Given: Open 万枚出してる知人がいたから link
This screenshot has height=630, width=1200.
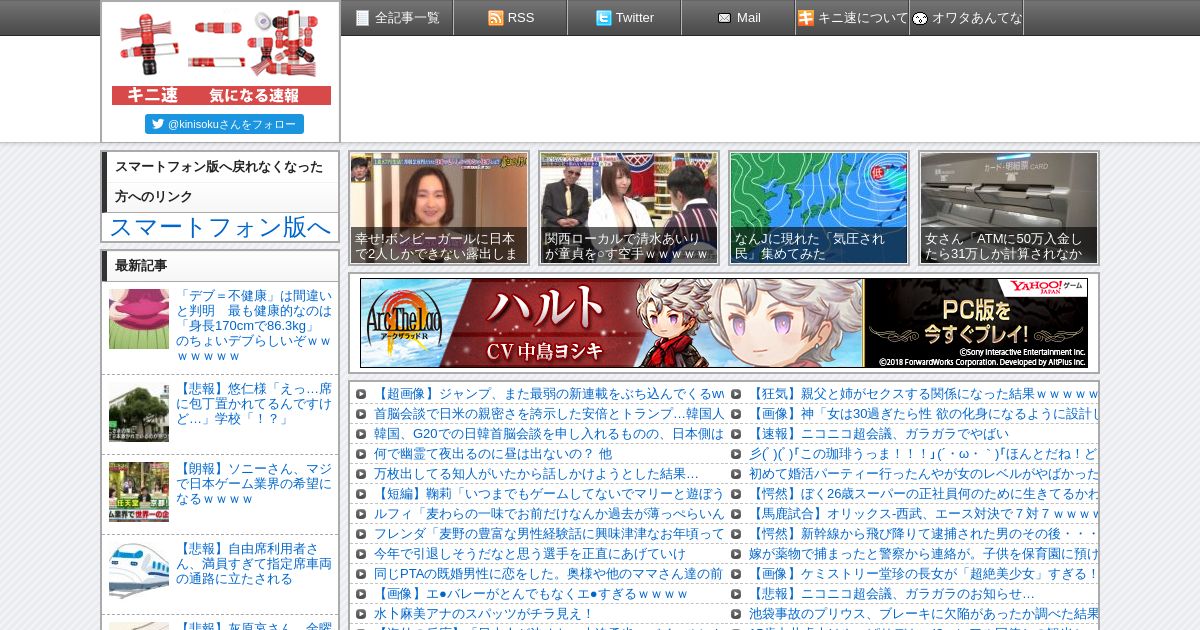Looking at the screenshot, I should pos(536,474).
